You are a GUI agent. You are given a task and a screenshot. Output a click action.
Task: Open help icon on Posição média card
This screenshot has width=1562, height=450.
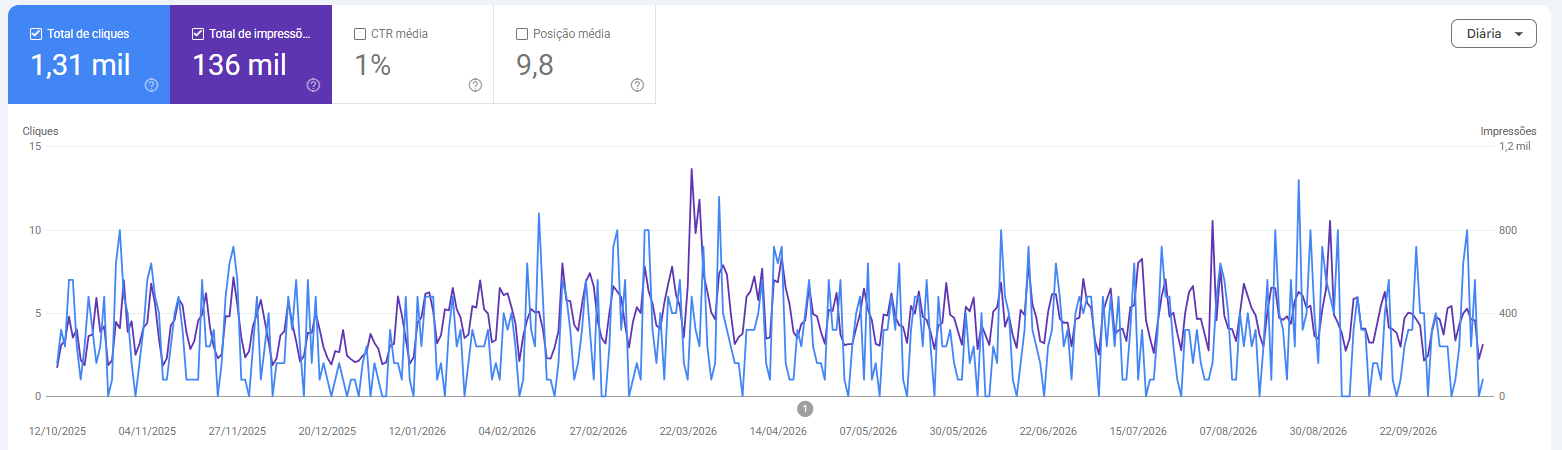pyautogui.click(x=637, y=85)
